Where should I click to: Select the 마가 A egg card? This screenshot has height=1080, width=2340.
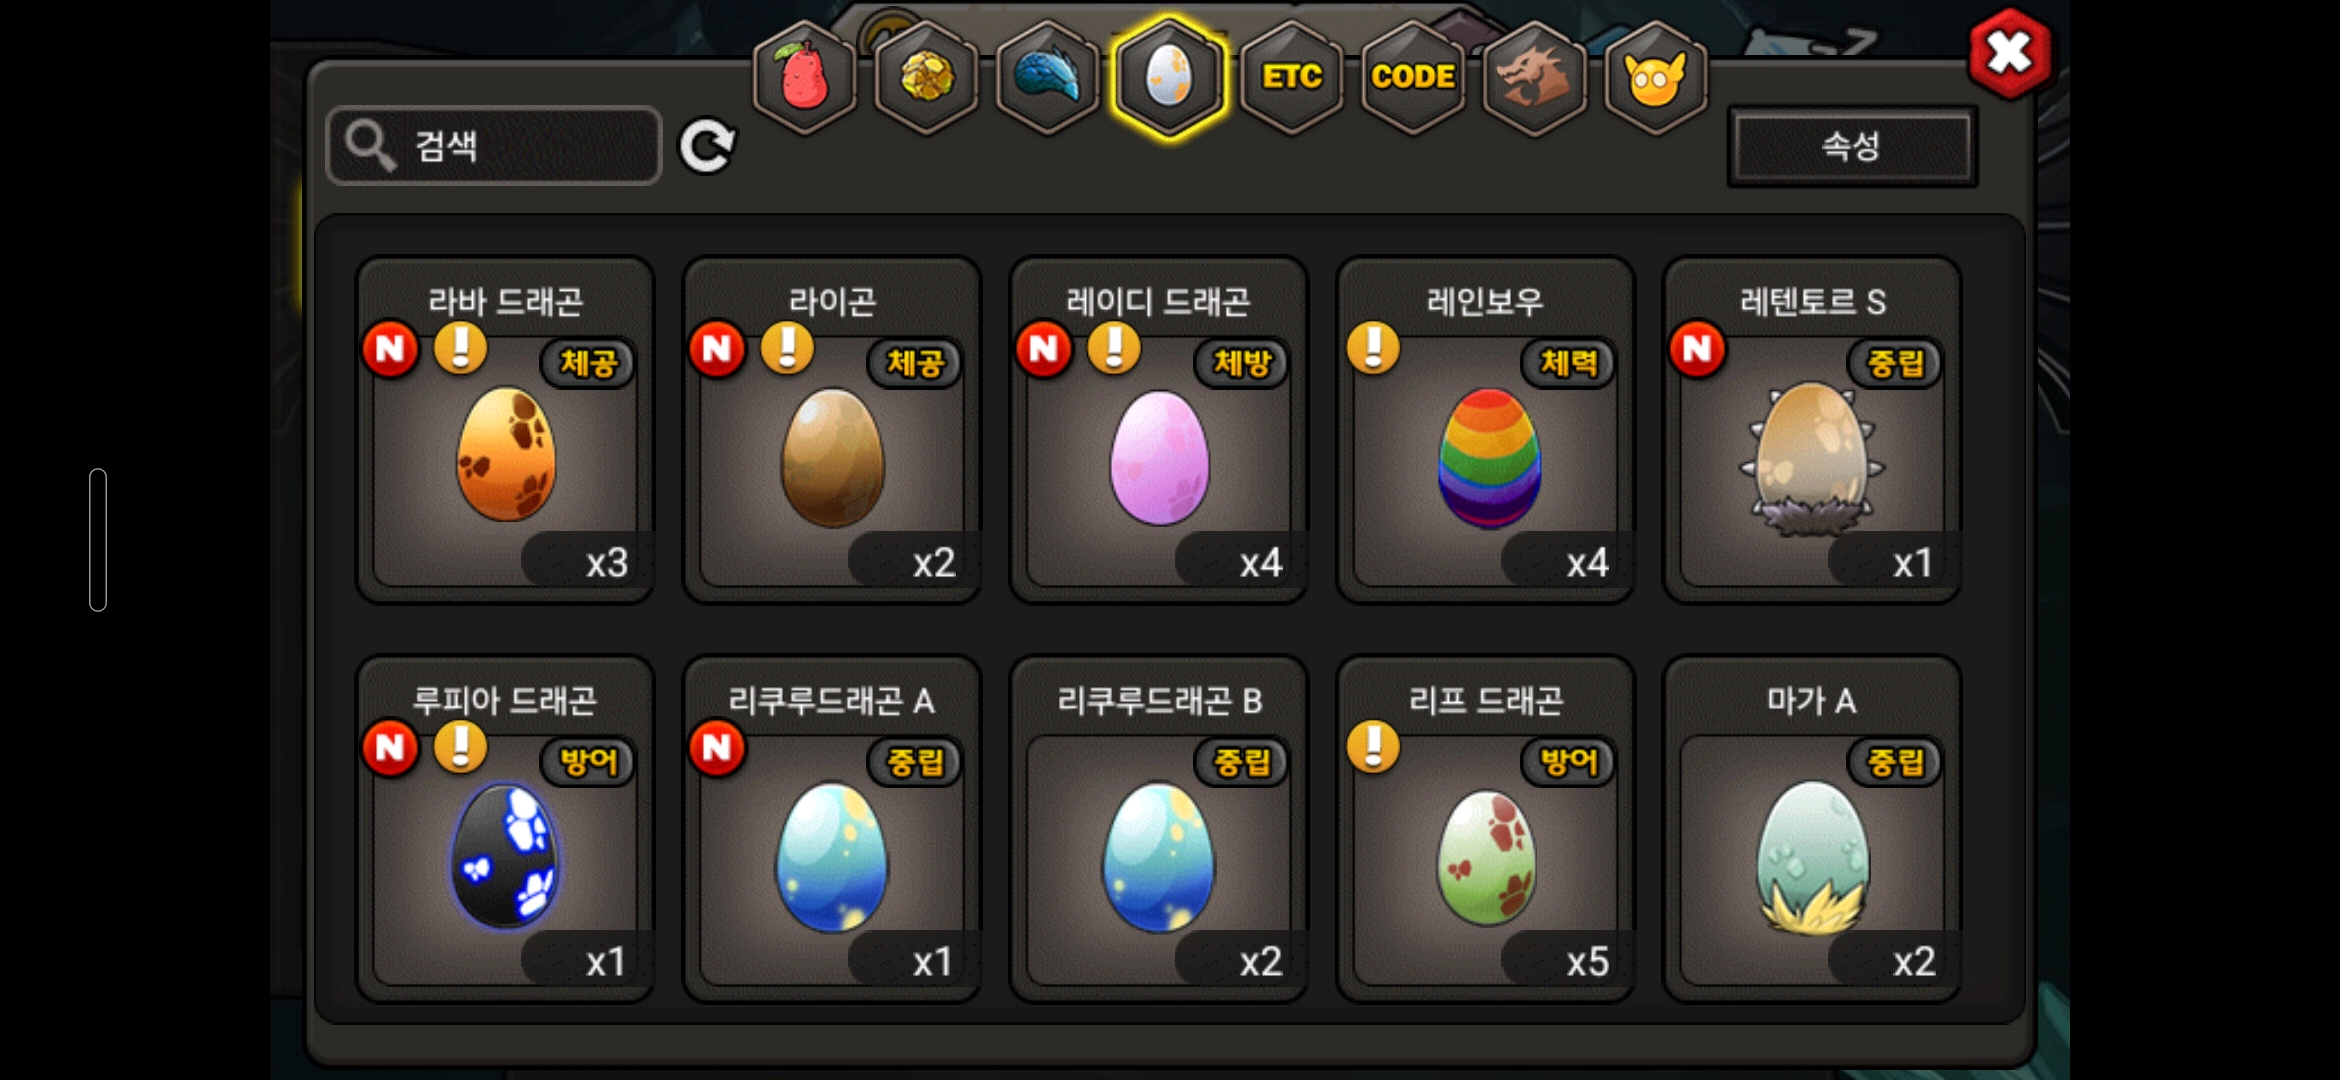click(1812, 829)
